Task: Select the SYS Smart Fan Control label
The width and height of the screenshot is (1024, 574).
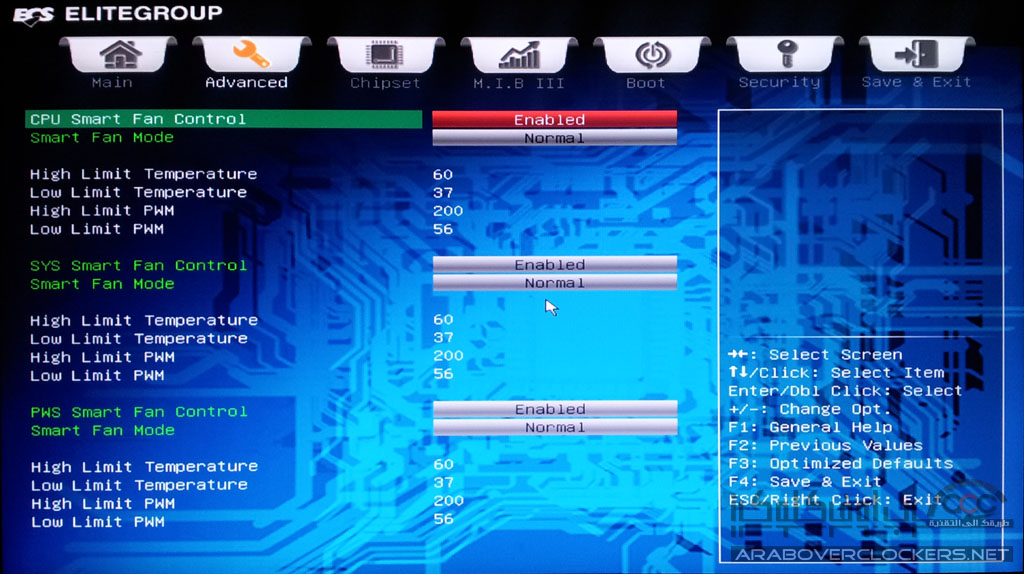Action: coord(138,265)
